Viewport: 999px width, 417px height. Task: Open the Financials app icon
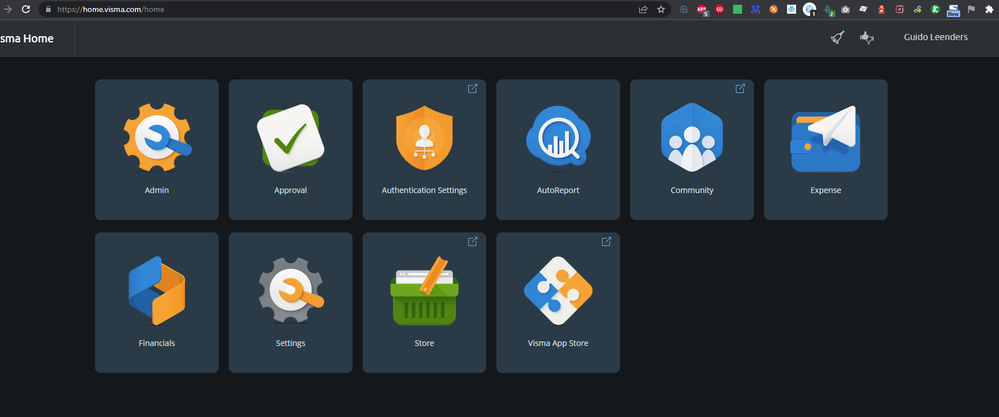pos(157,290)
